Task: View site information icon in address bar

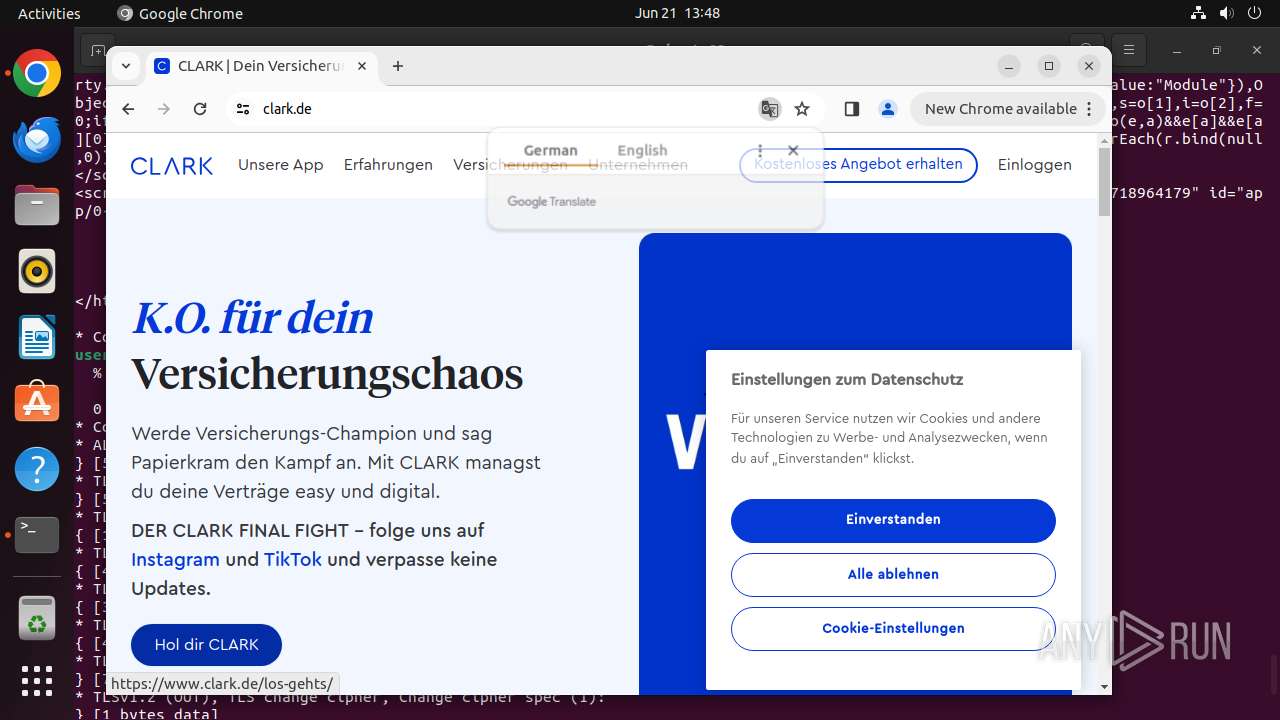Action: coord(243,109)
